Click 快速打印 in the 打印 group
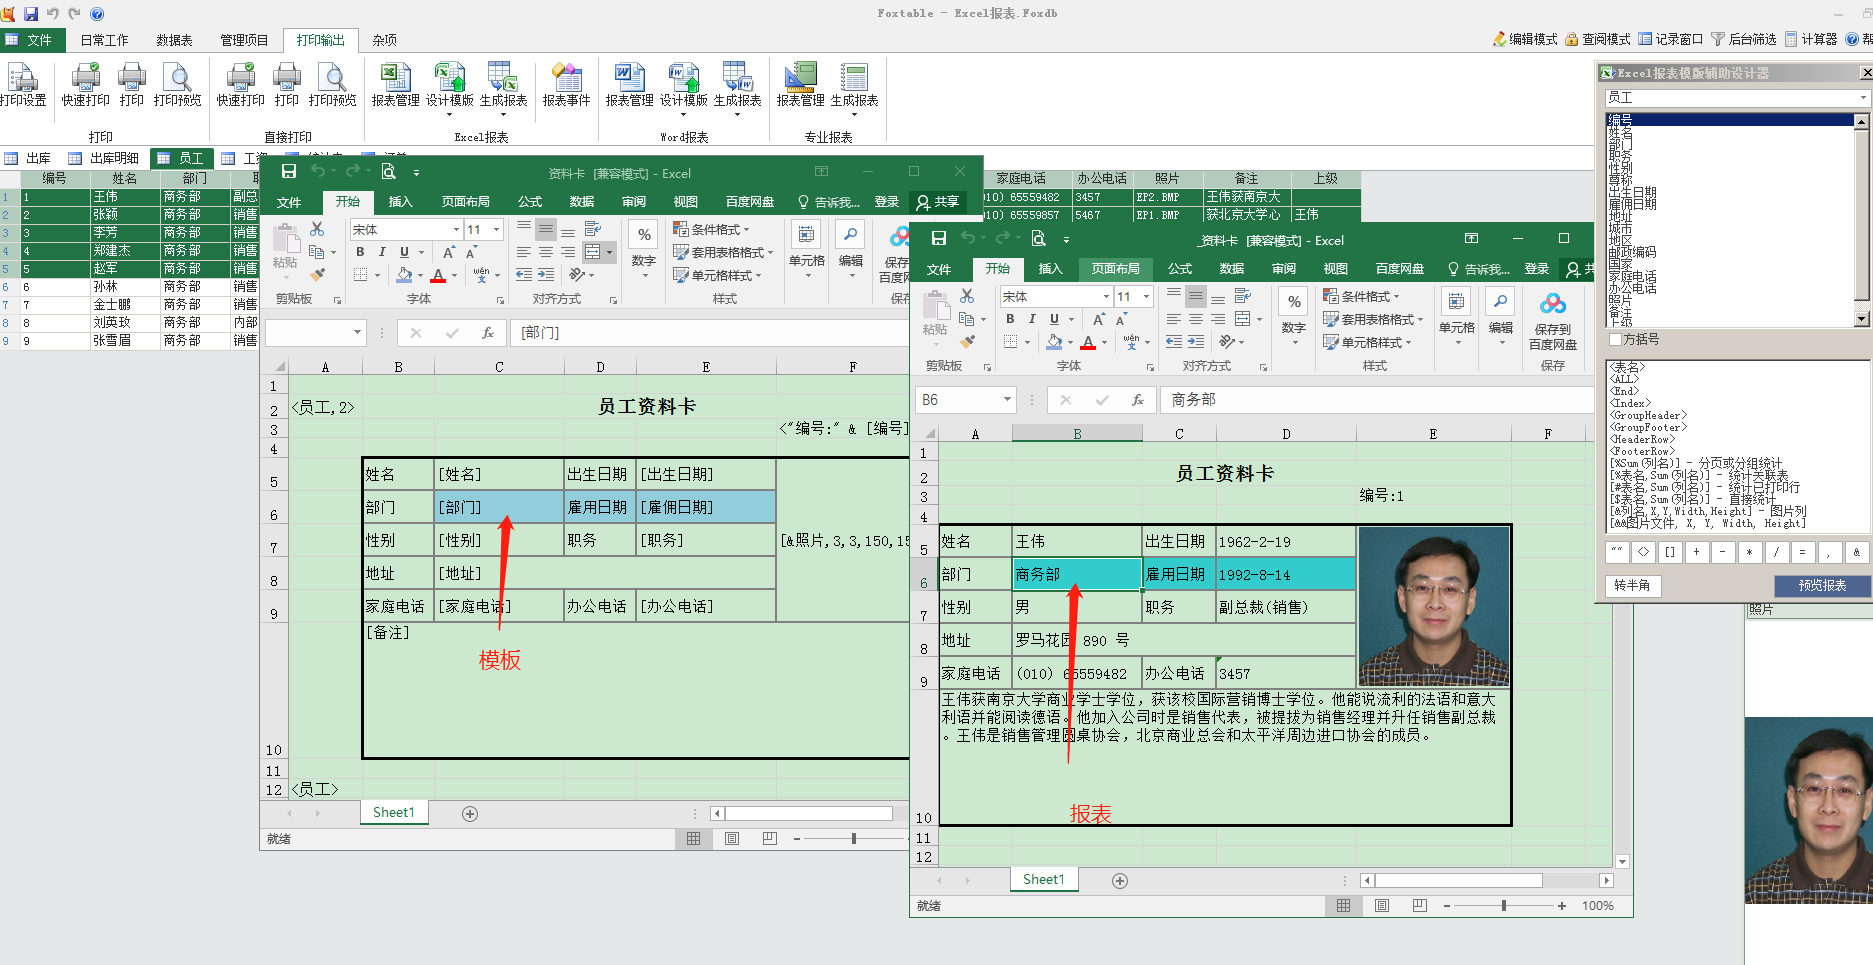 tap(86, 84)
